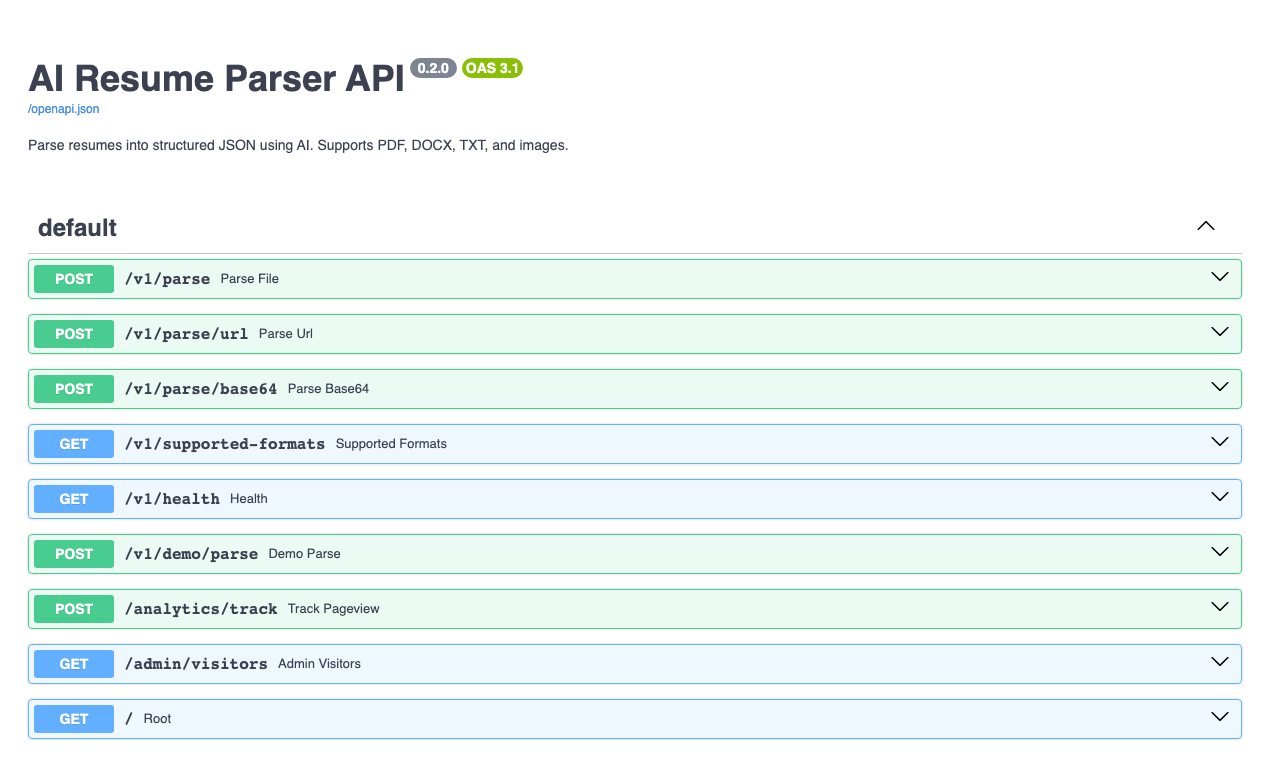Viewport: 1270px width, 760px height.
Task: Expand the /v1/parse endpoint details
Action: click(x=1219, y=277)
